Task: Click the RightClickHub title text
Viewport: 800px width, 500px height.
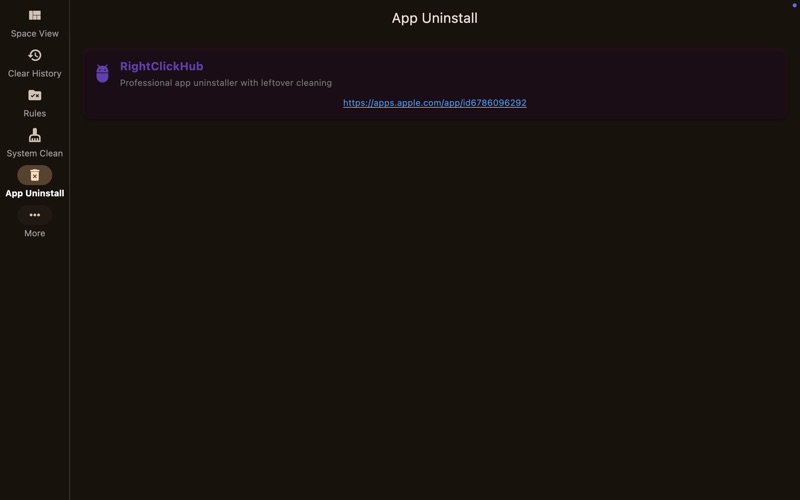Action: coord(161,66)
